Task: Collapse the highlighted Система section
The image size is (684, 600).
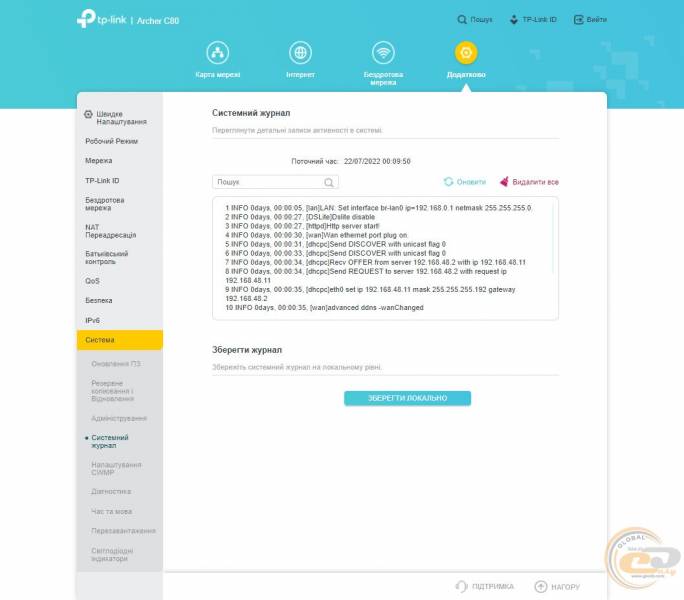Action: [120, 340]
